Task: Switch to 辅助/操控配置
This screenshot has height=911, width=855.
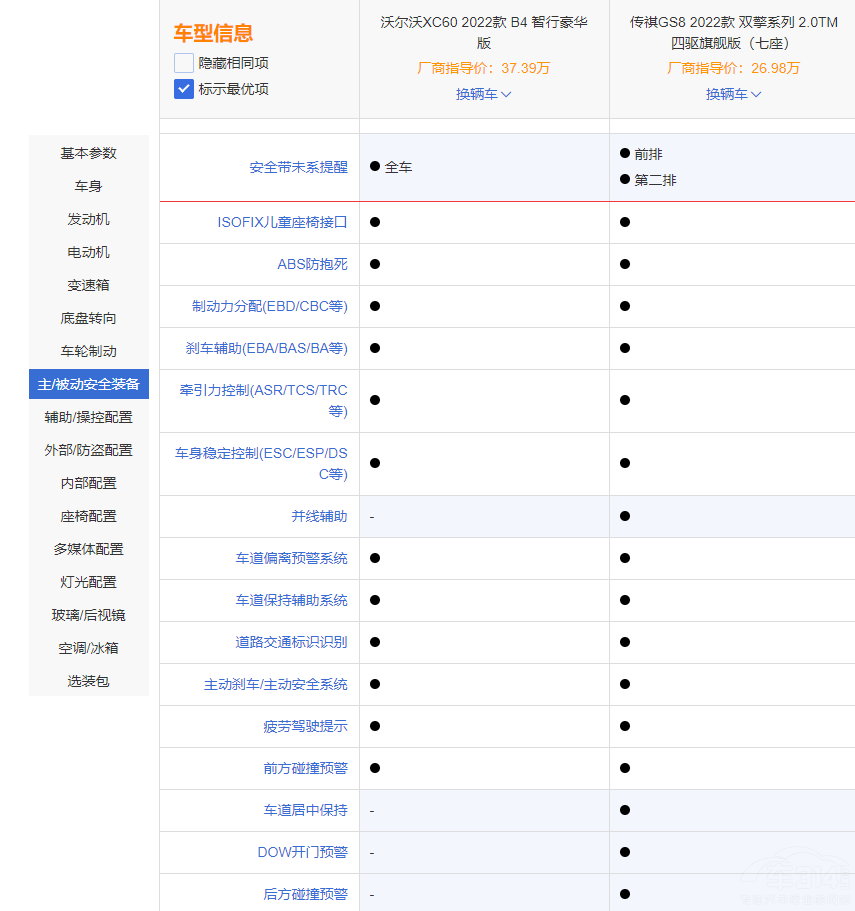Action: click(88, 417)
